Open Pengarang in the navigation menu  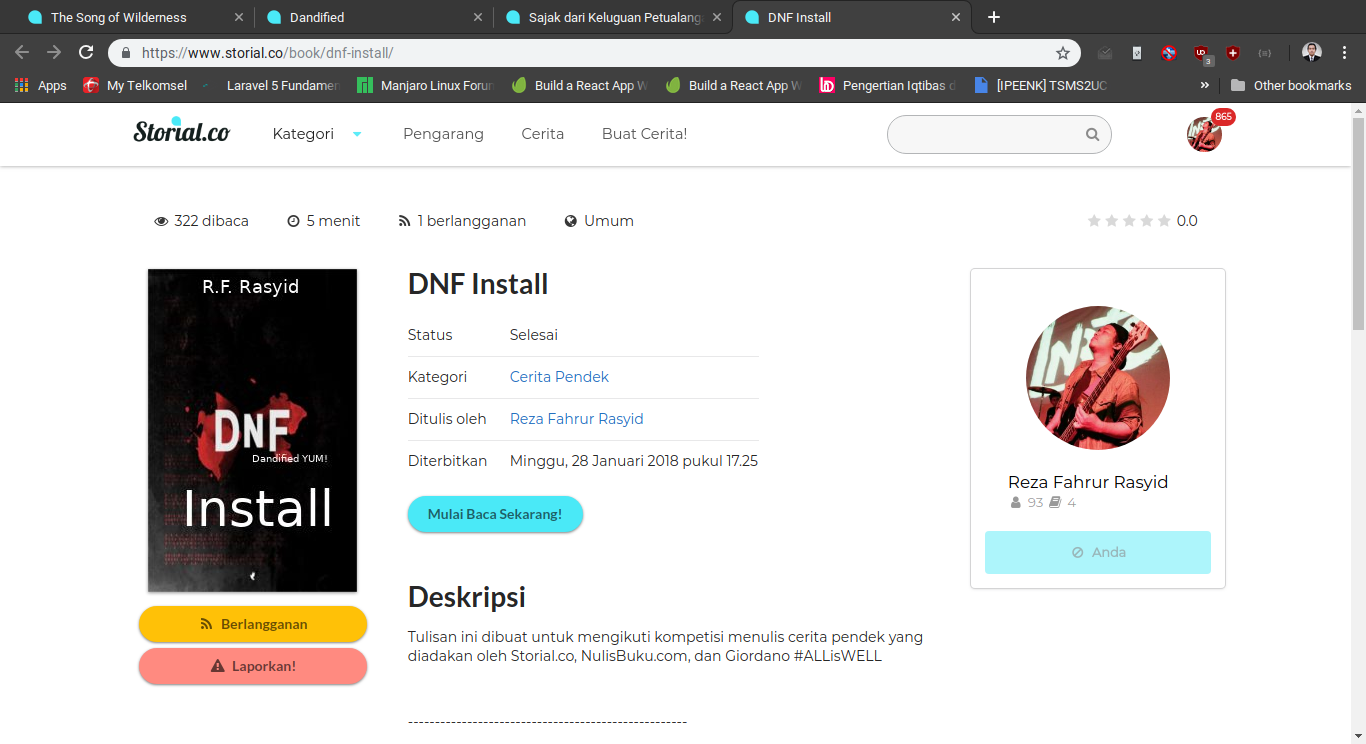click(443, 134)
